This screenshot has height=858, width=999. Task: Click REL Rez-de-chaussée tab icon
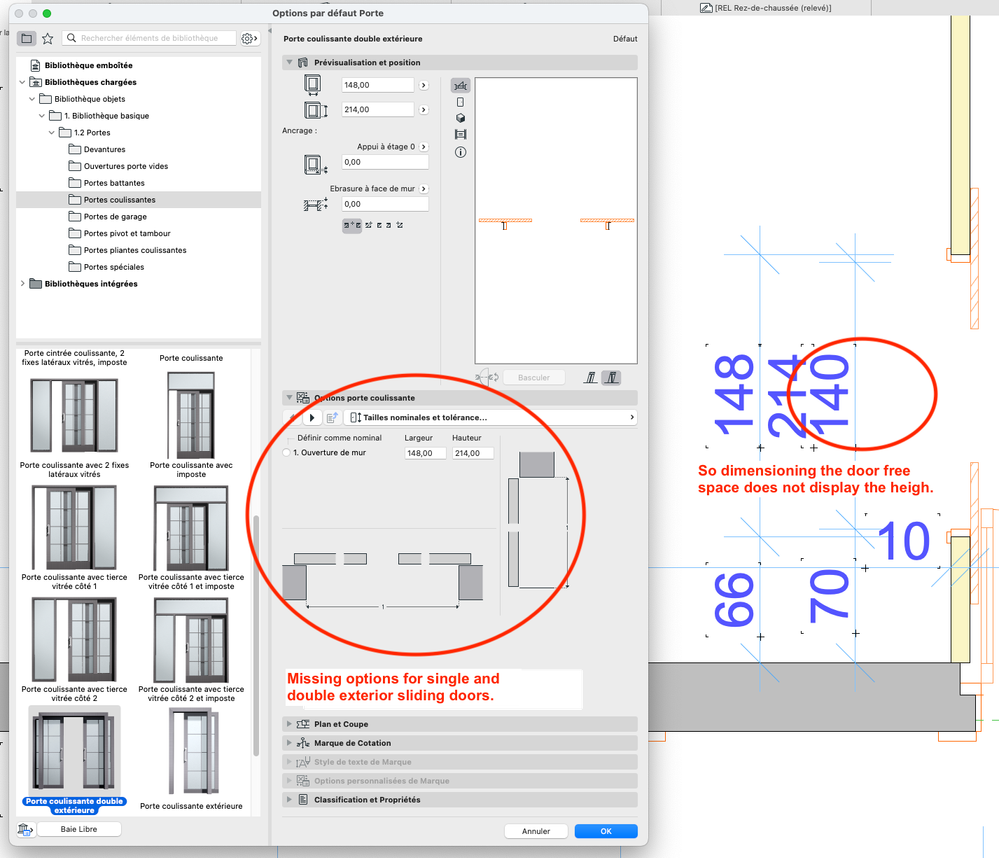coord(706,8)
